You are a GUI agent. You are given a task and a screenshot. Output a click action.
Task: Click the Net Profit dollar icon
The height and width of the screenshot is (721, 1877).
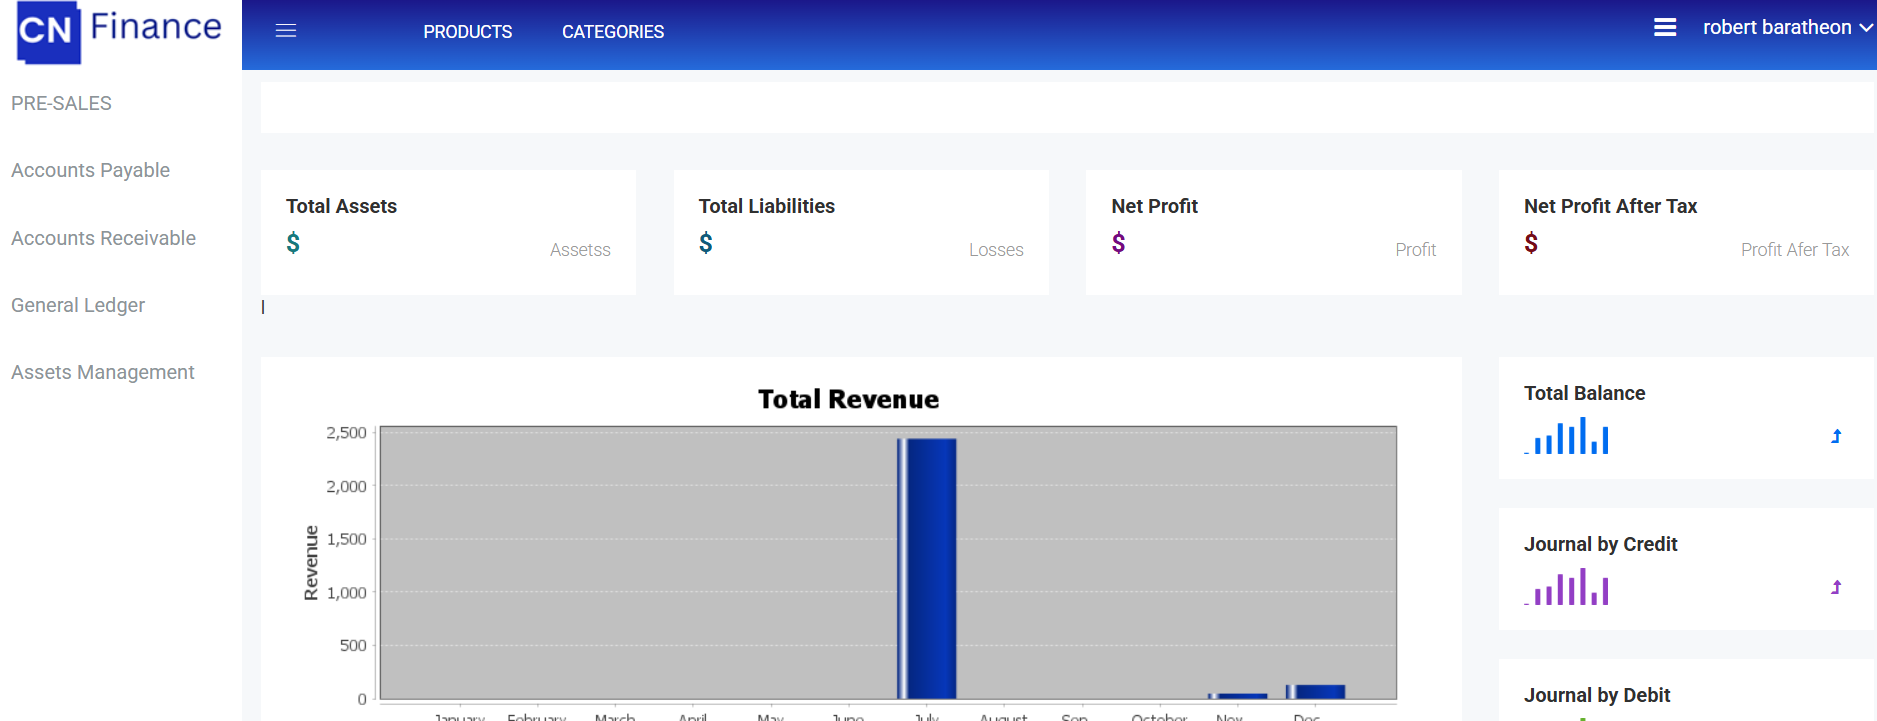click(1118, 243)
